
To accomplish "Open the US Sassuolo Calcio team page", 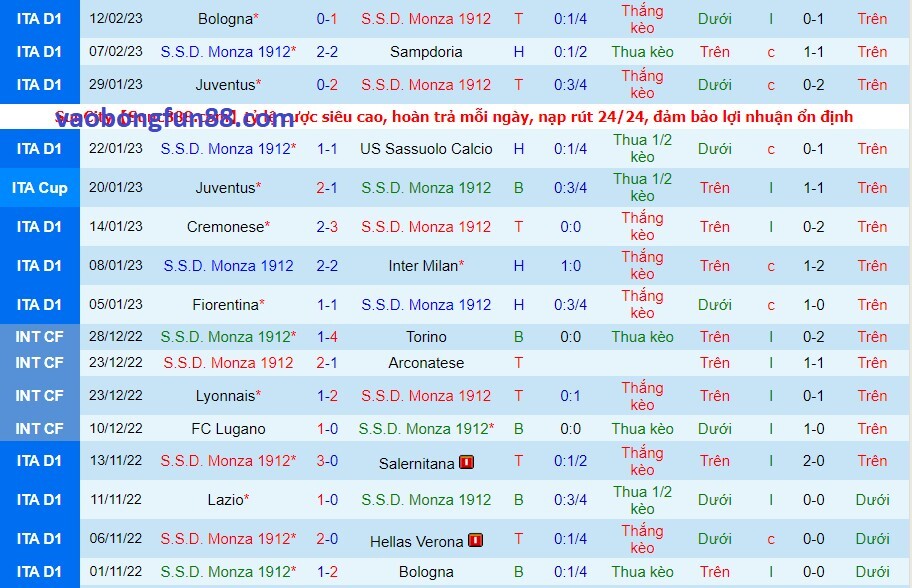I will pyautogui.click(x=426, y=148).
